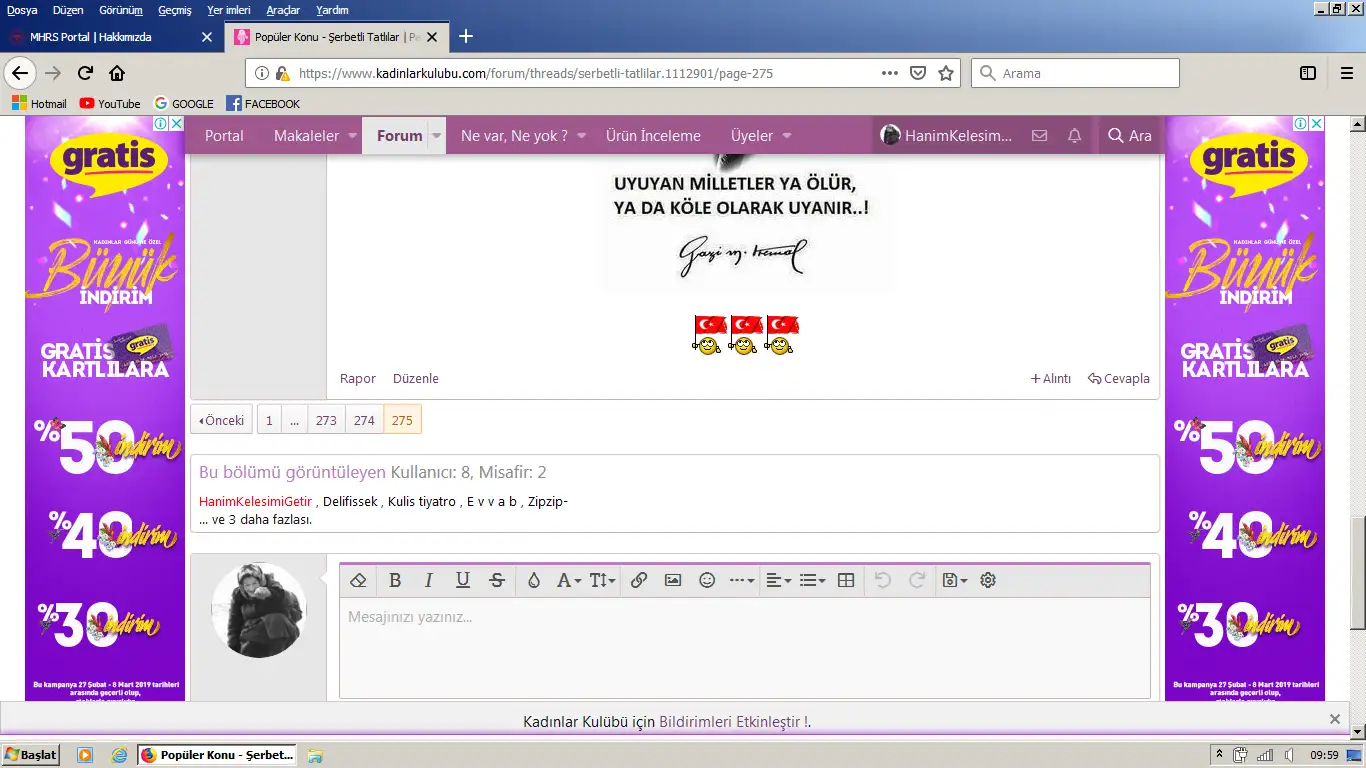Click the Firefox home button

coord(117,73)
